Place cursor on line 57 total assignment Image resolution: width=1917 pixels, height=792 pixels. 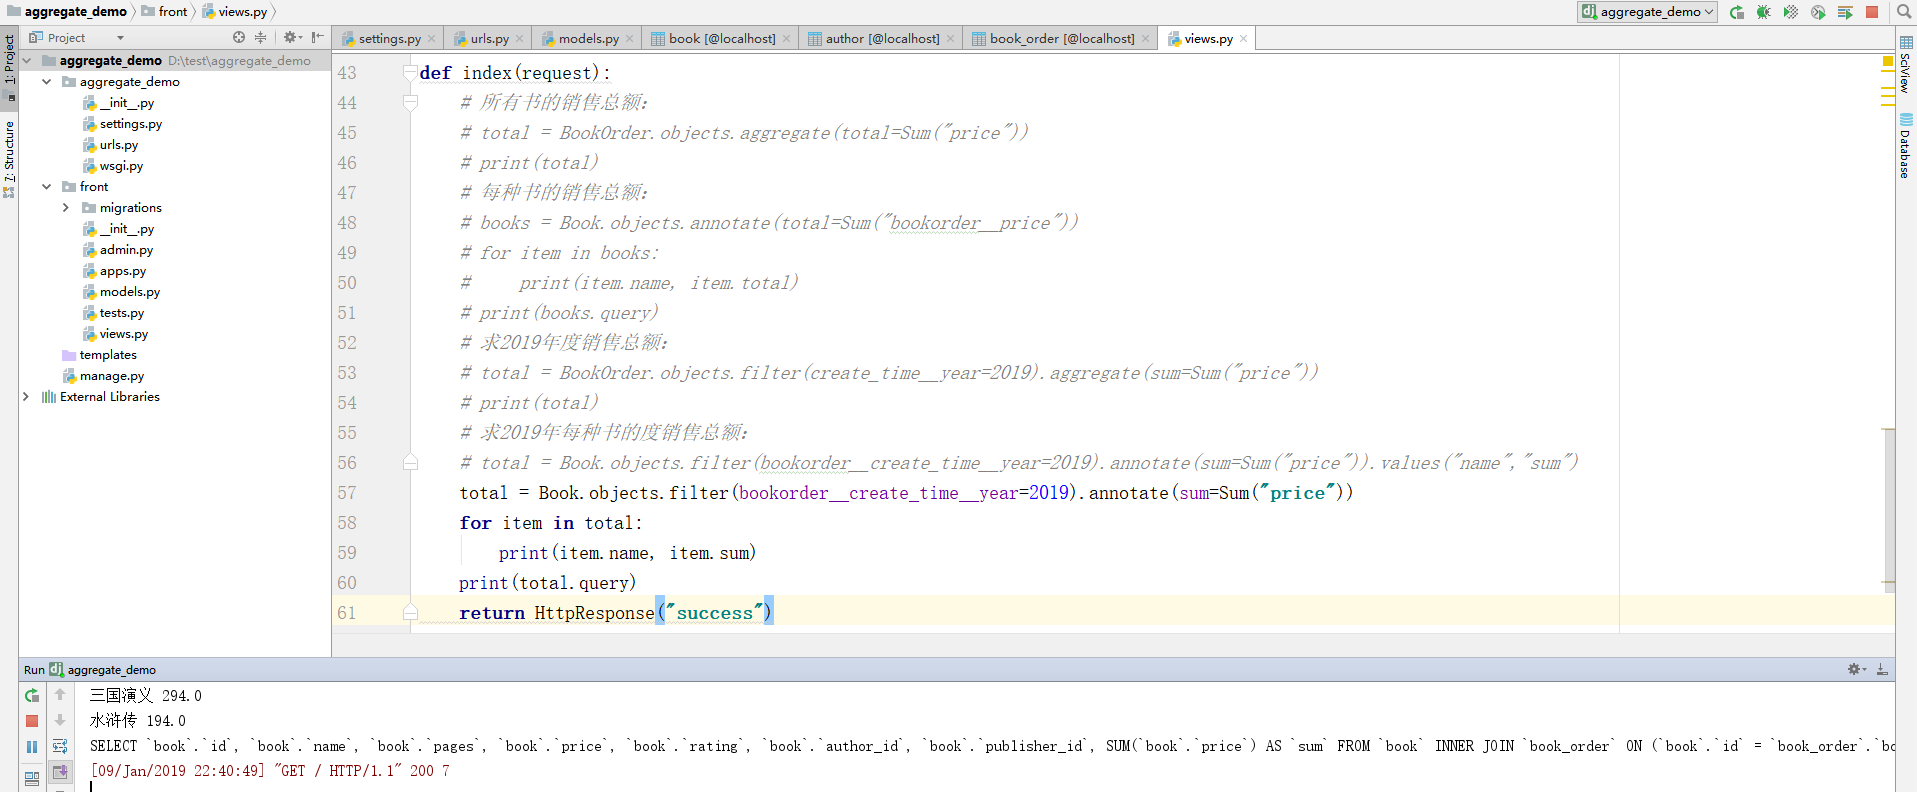point(906,493)
